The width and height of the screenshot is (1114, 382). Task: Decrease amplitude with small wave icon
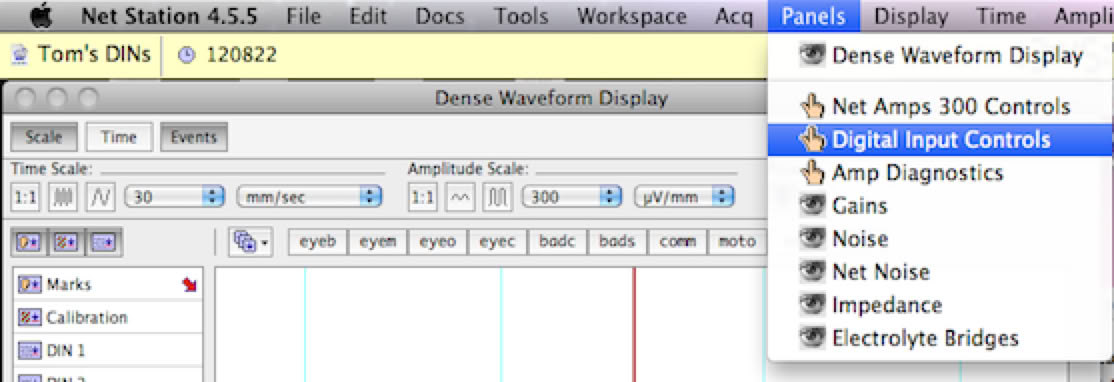[x=460, y=197]
